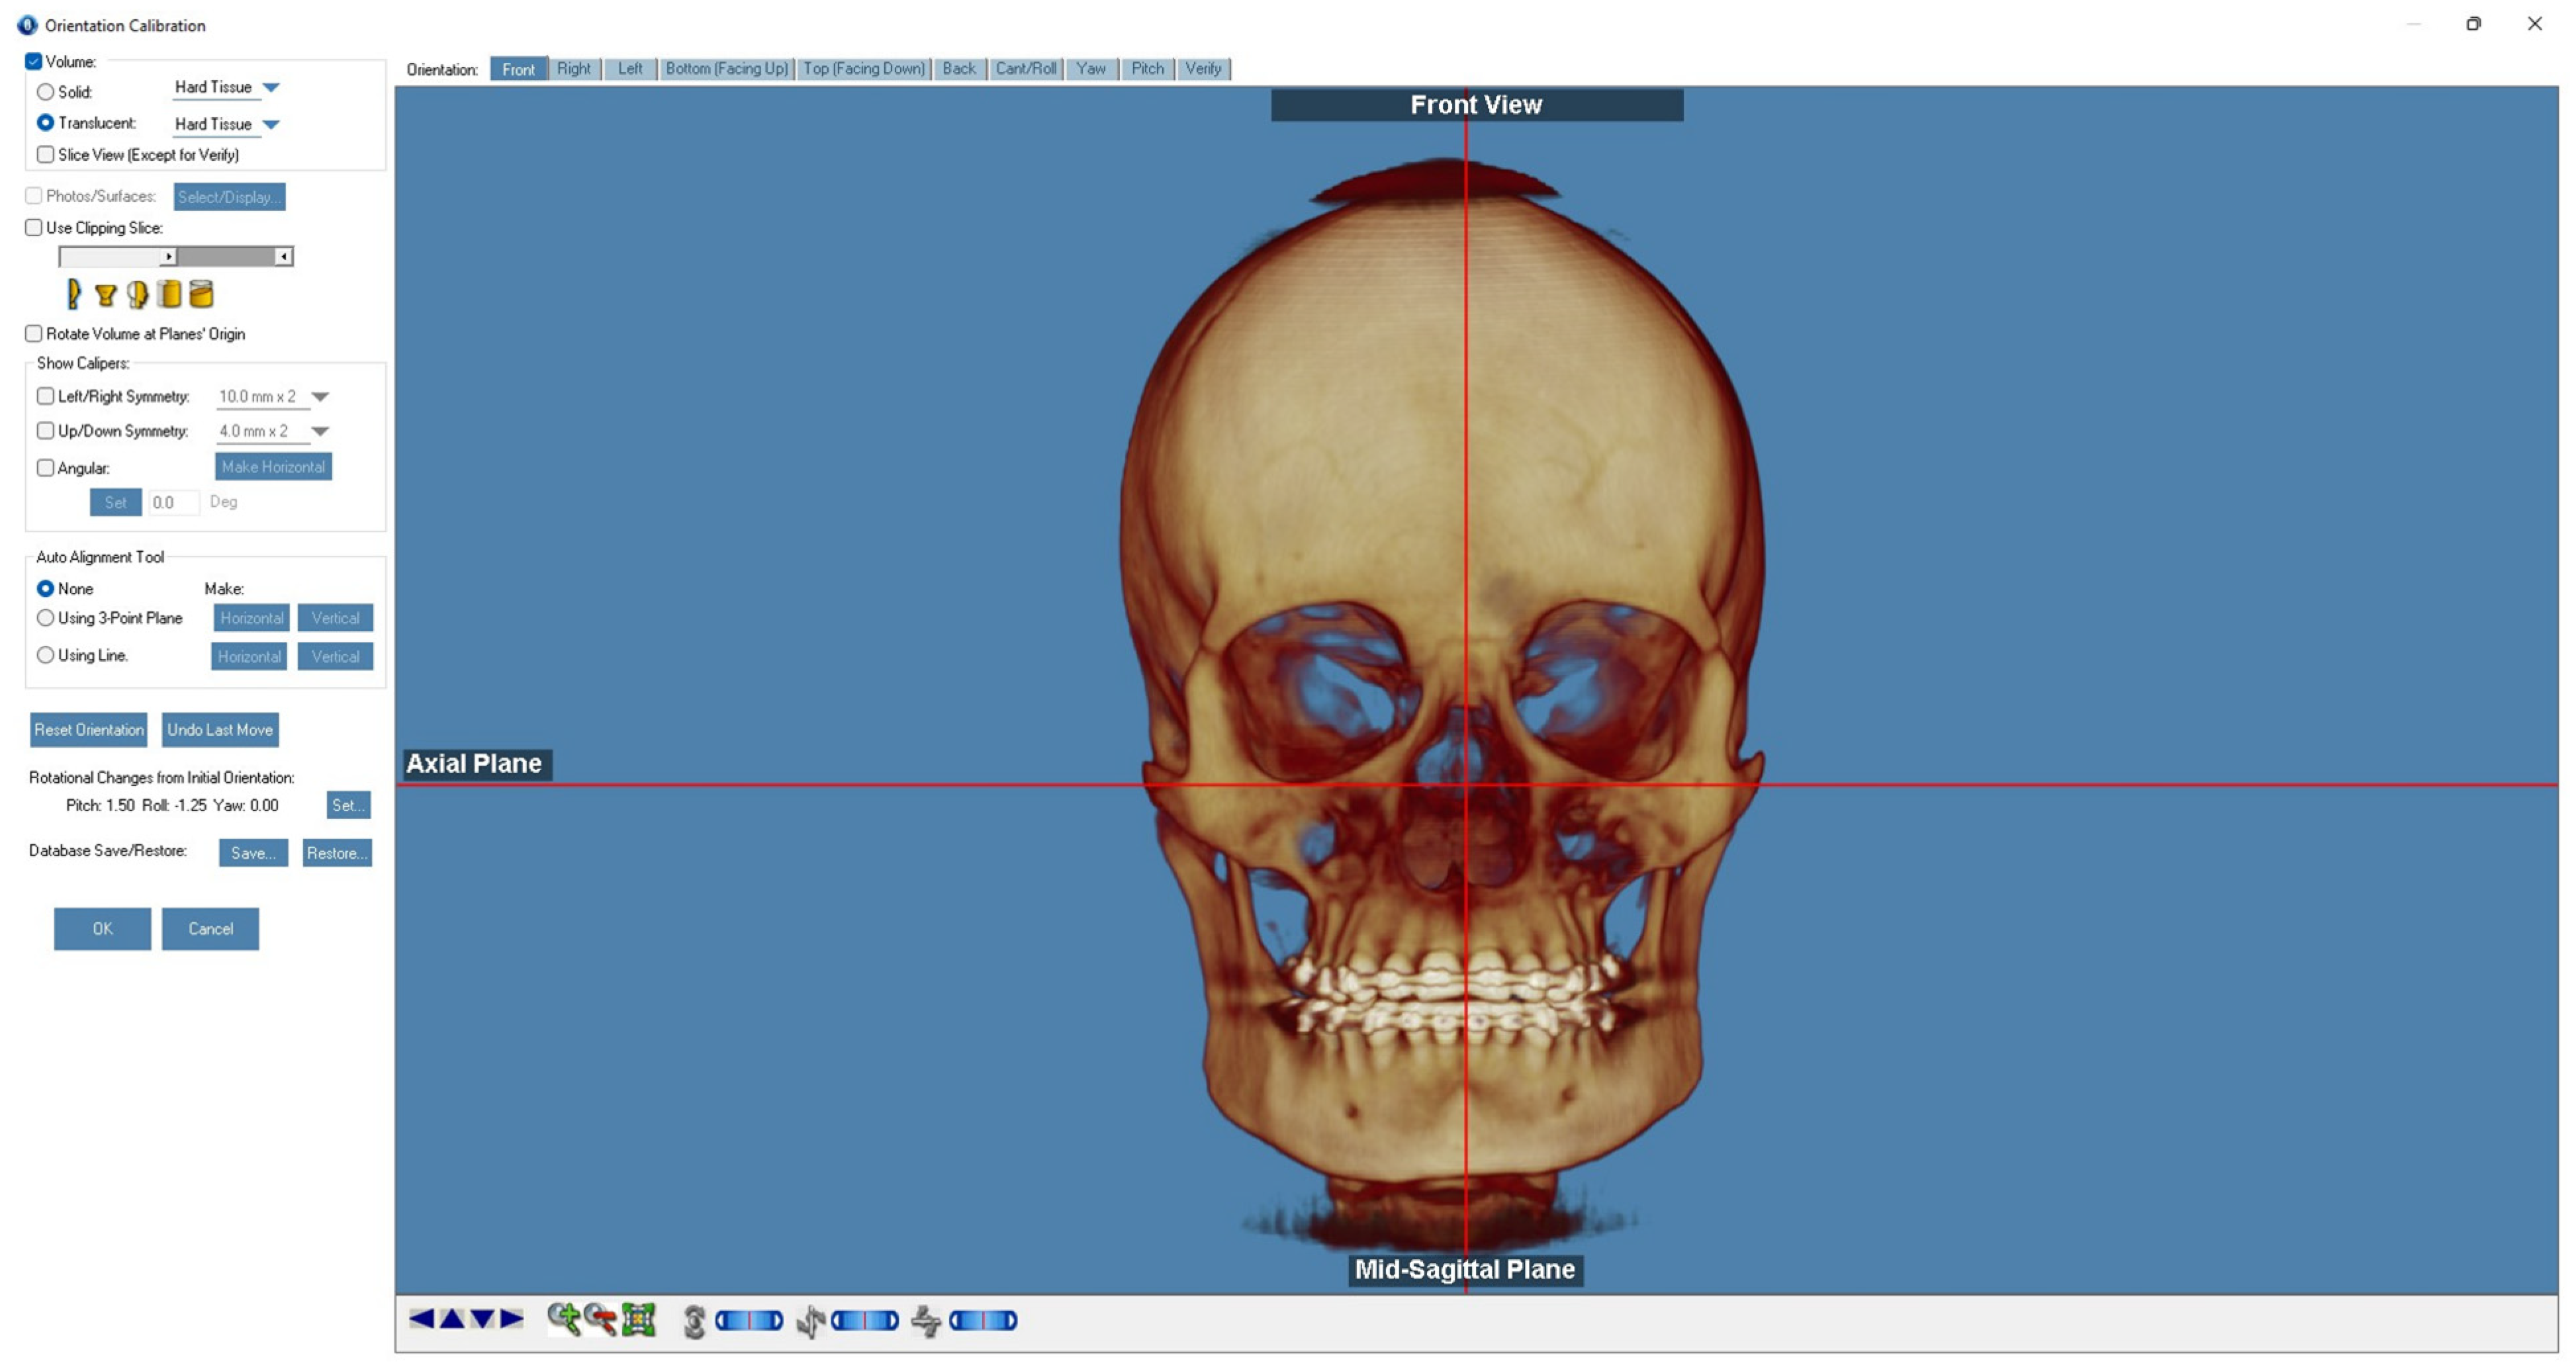Enable Use Clipping Slice checkbox

click(34, 228)
